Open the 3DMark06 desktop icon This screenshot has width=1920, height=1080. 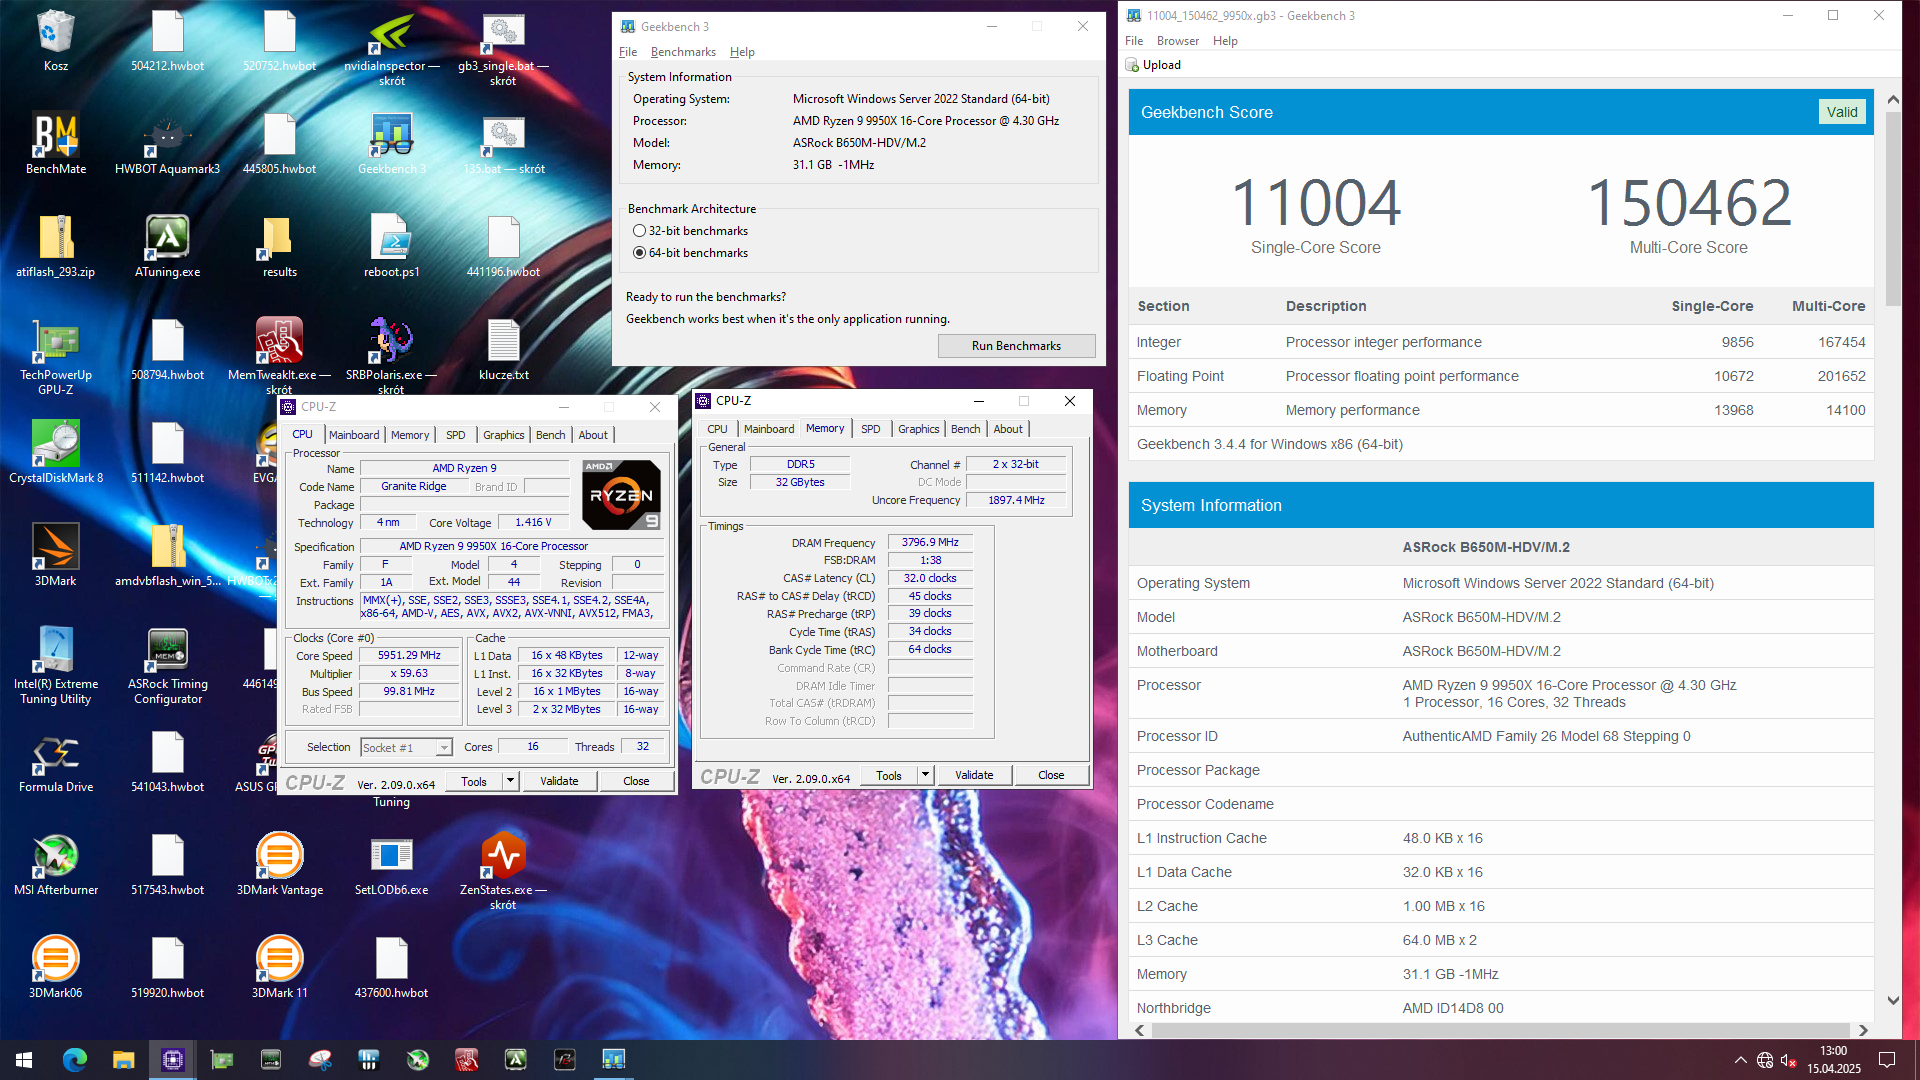(55, 967)
